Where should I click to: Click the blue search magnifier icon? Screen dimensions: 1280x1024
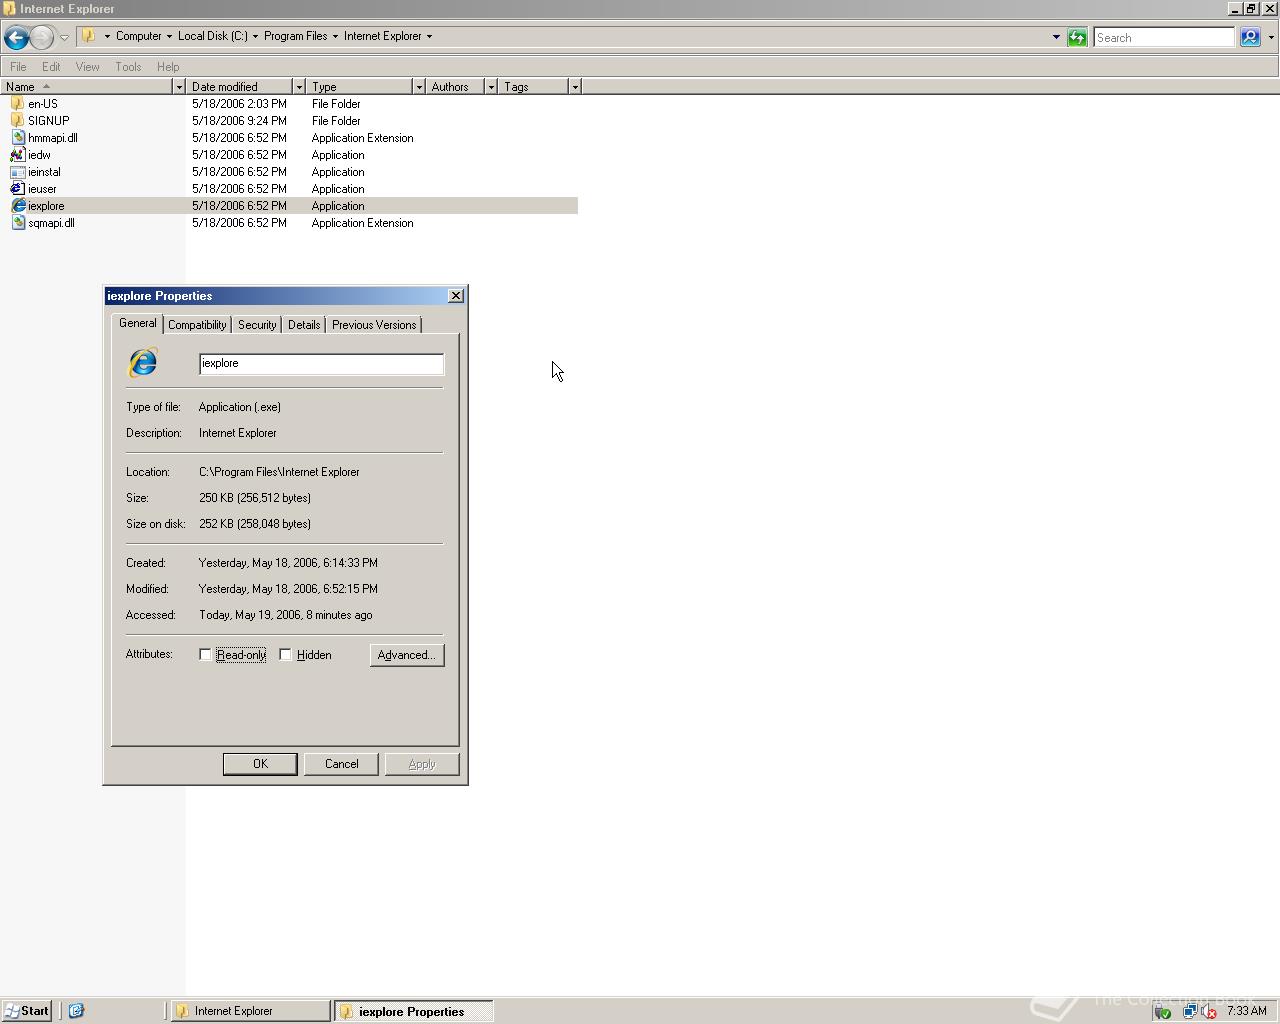1250,37
